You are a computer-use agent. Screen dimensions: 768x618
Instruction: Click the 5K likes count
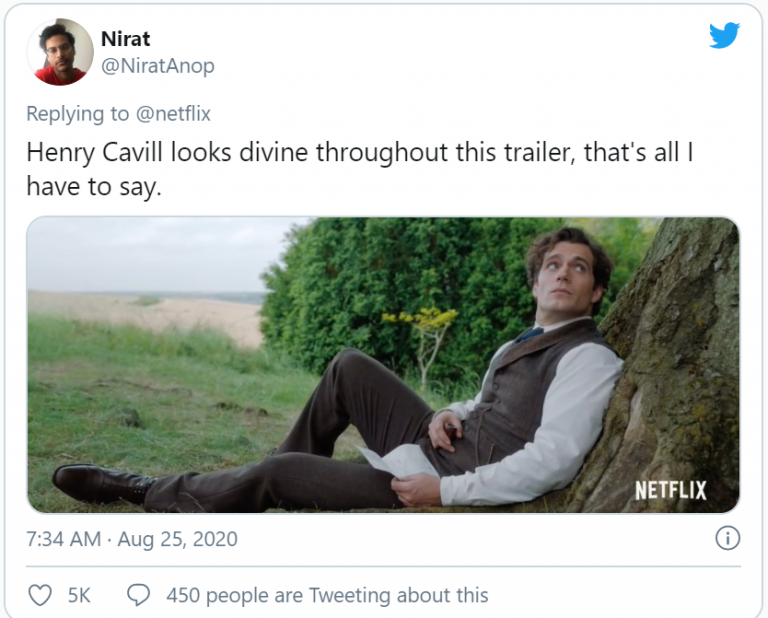(79, 595)
